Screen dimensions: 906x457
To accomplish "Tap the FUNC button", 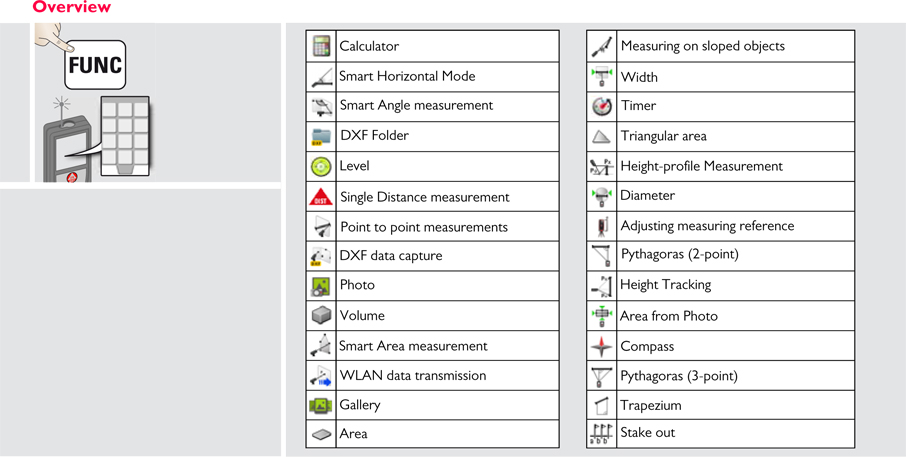I will [x=95, y=64].
